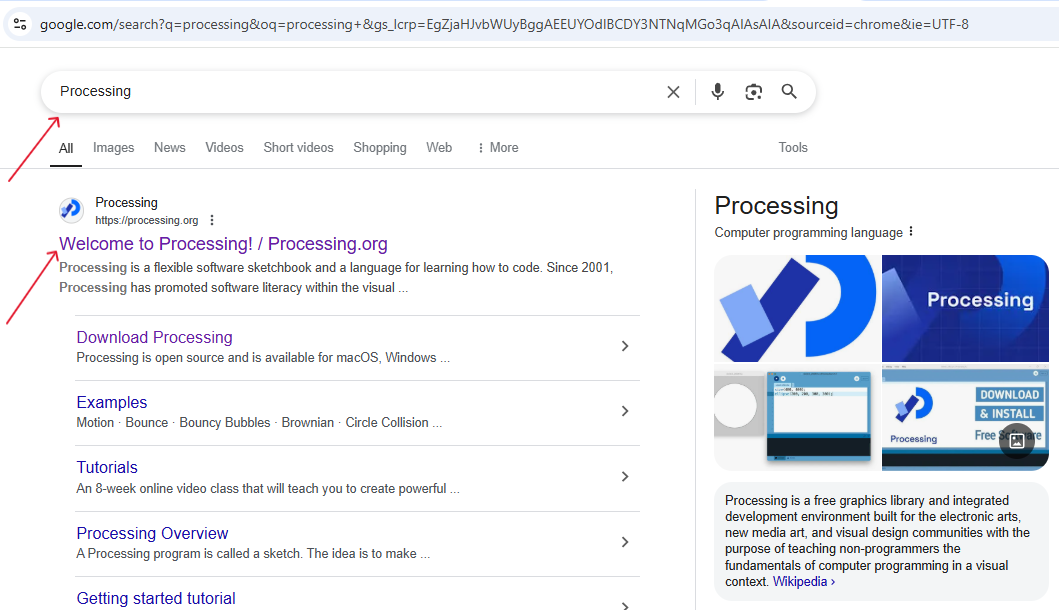The image size is (1059, 610).
Task: Expand the Tutorials sitelink chevron
Action: tap(625, 477)
